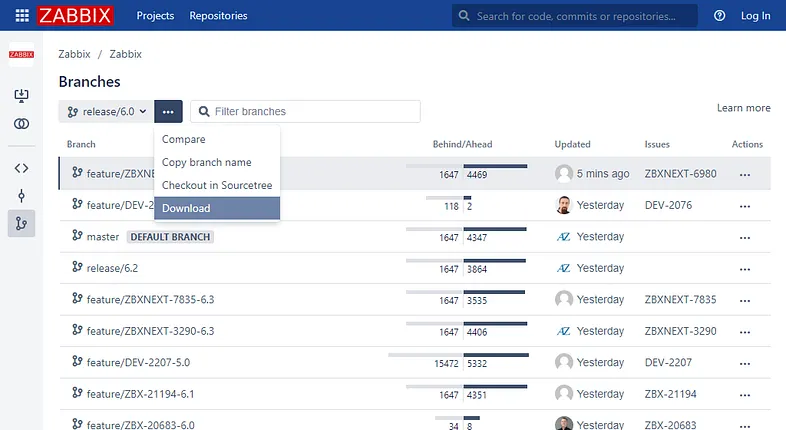Open actions ellipsis for master branch row
The image size is (786, 430).
tap(745, 238)
